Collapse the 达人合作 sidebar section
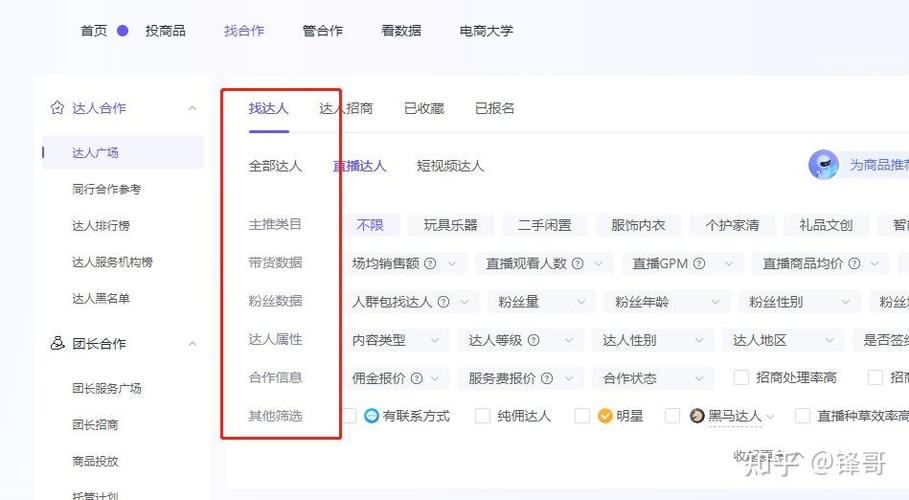Image resolution: width=909 pixels, height=500 pixels. 192,108
